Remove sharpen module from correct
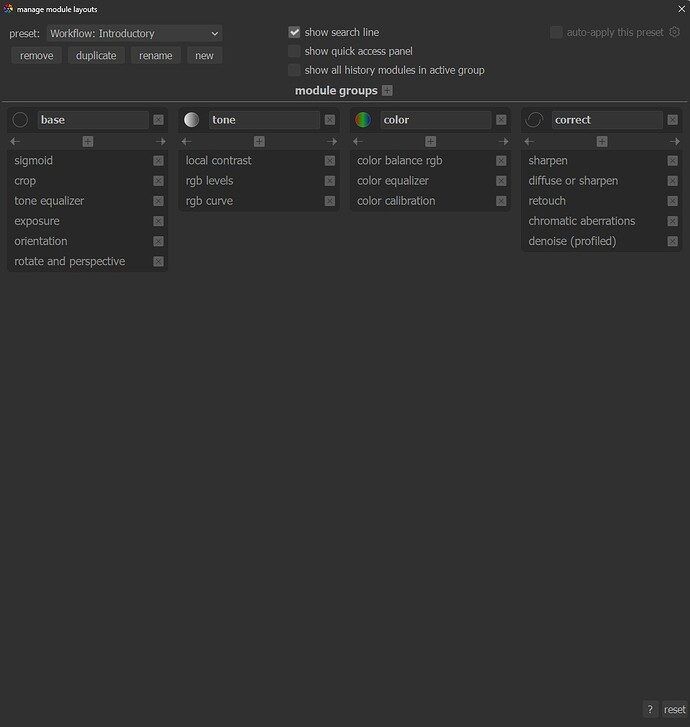The width and height of the screenshot is (690, 727). click(x=673, y=161)
